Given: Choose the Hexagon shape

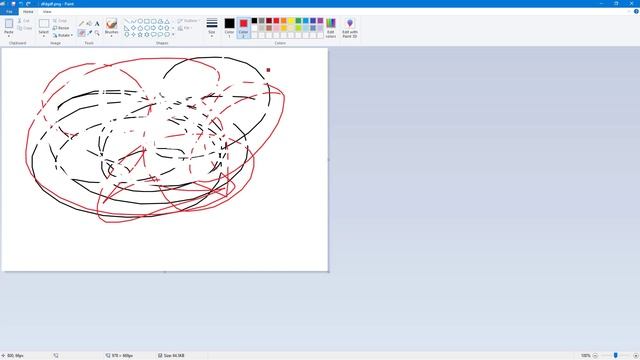Looking at the screenshot, I should tap(147, 28).
